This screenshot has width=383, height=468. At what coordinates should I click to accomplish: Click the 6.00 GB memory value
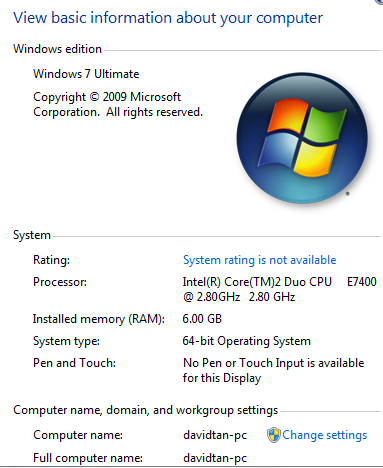tap(202, 319)
